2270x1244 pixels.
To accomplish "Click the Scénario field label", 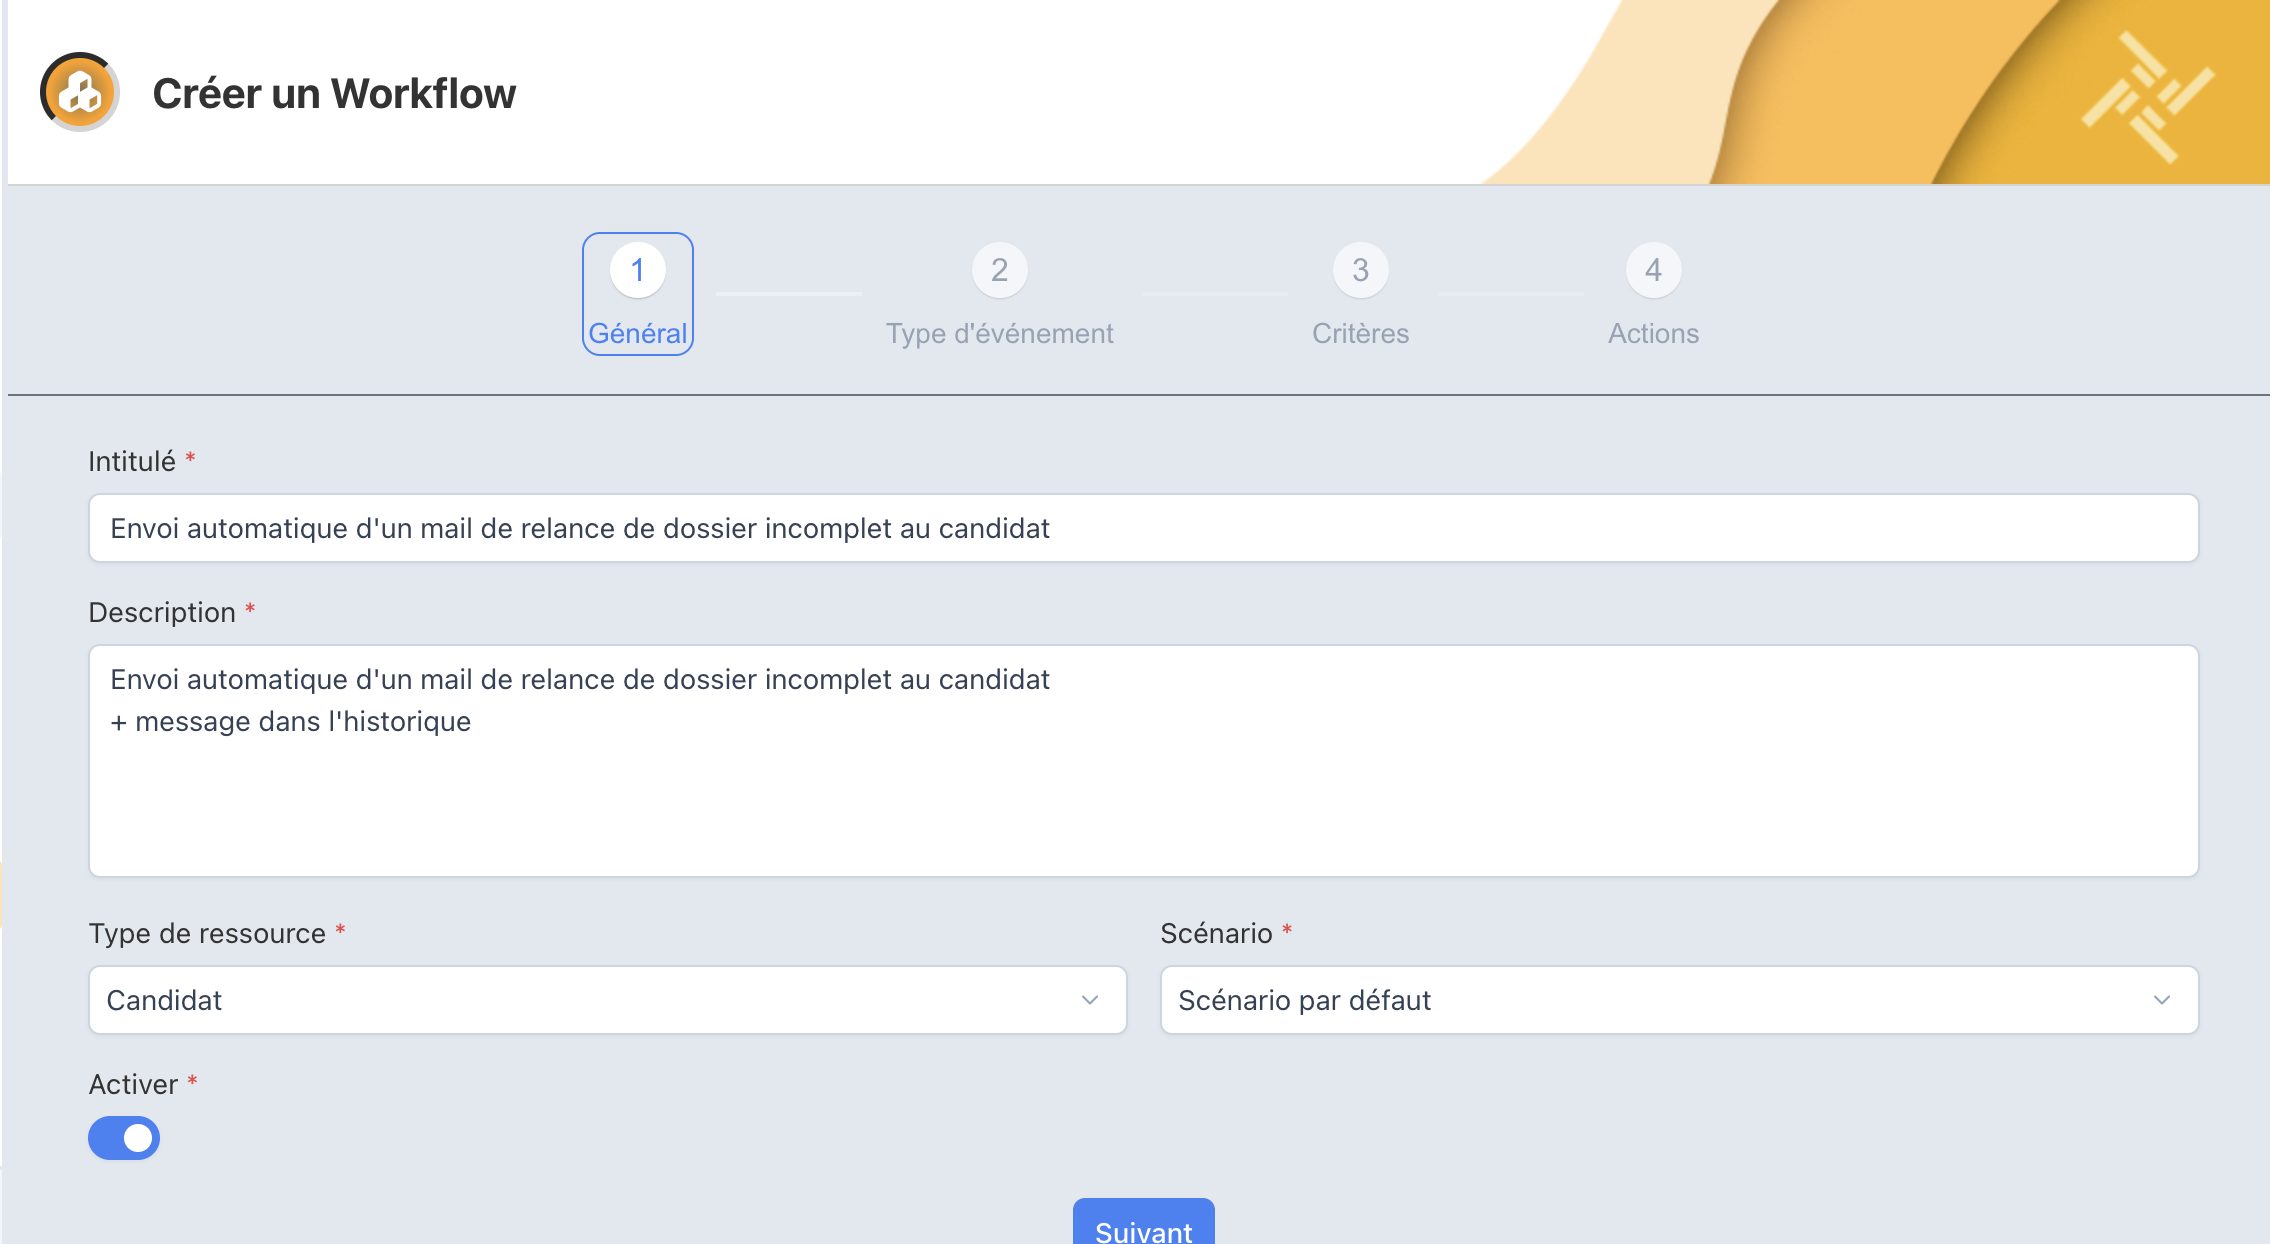I will click(1216, 933).
